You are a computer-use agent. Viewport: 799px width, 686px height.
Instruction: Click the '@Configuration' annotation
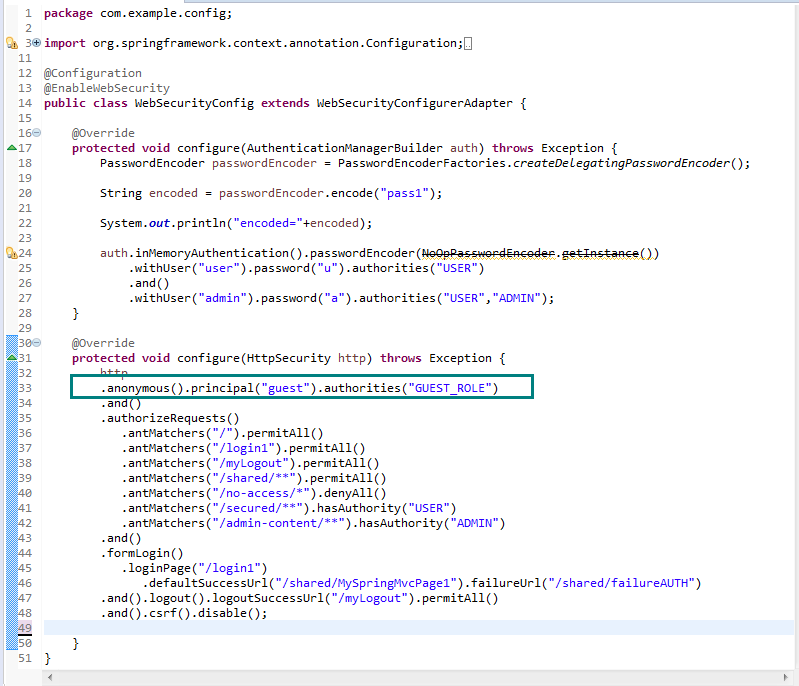coord(93,73)
